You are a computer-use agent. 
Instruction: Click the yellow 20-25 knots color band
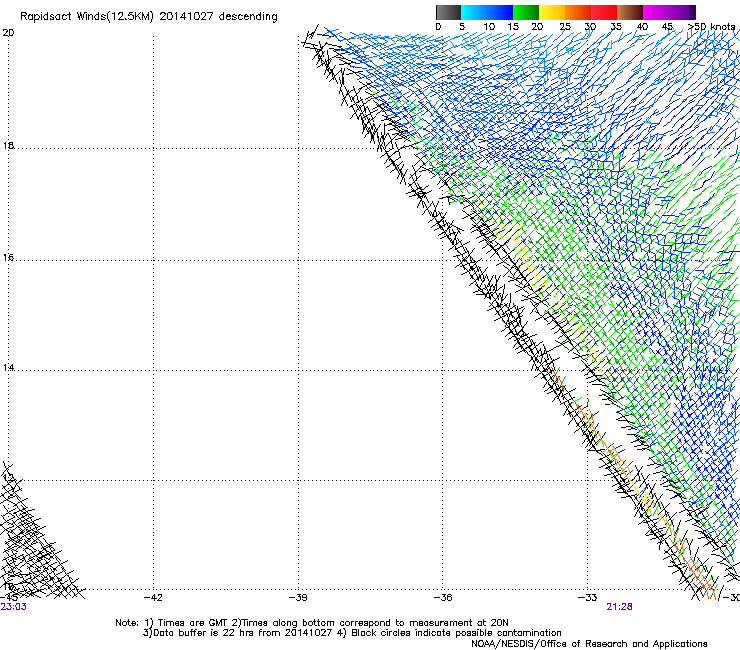[x=552, y=12]
